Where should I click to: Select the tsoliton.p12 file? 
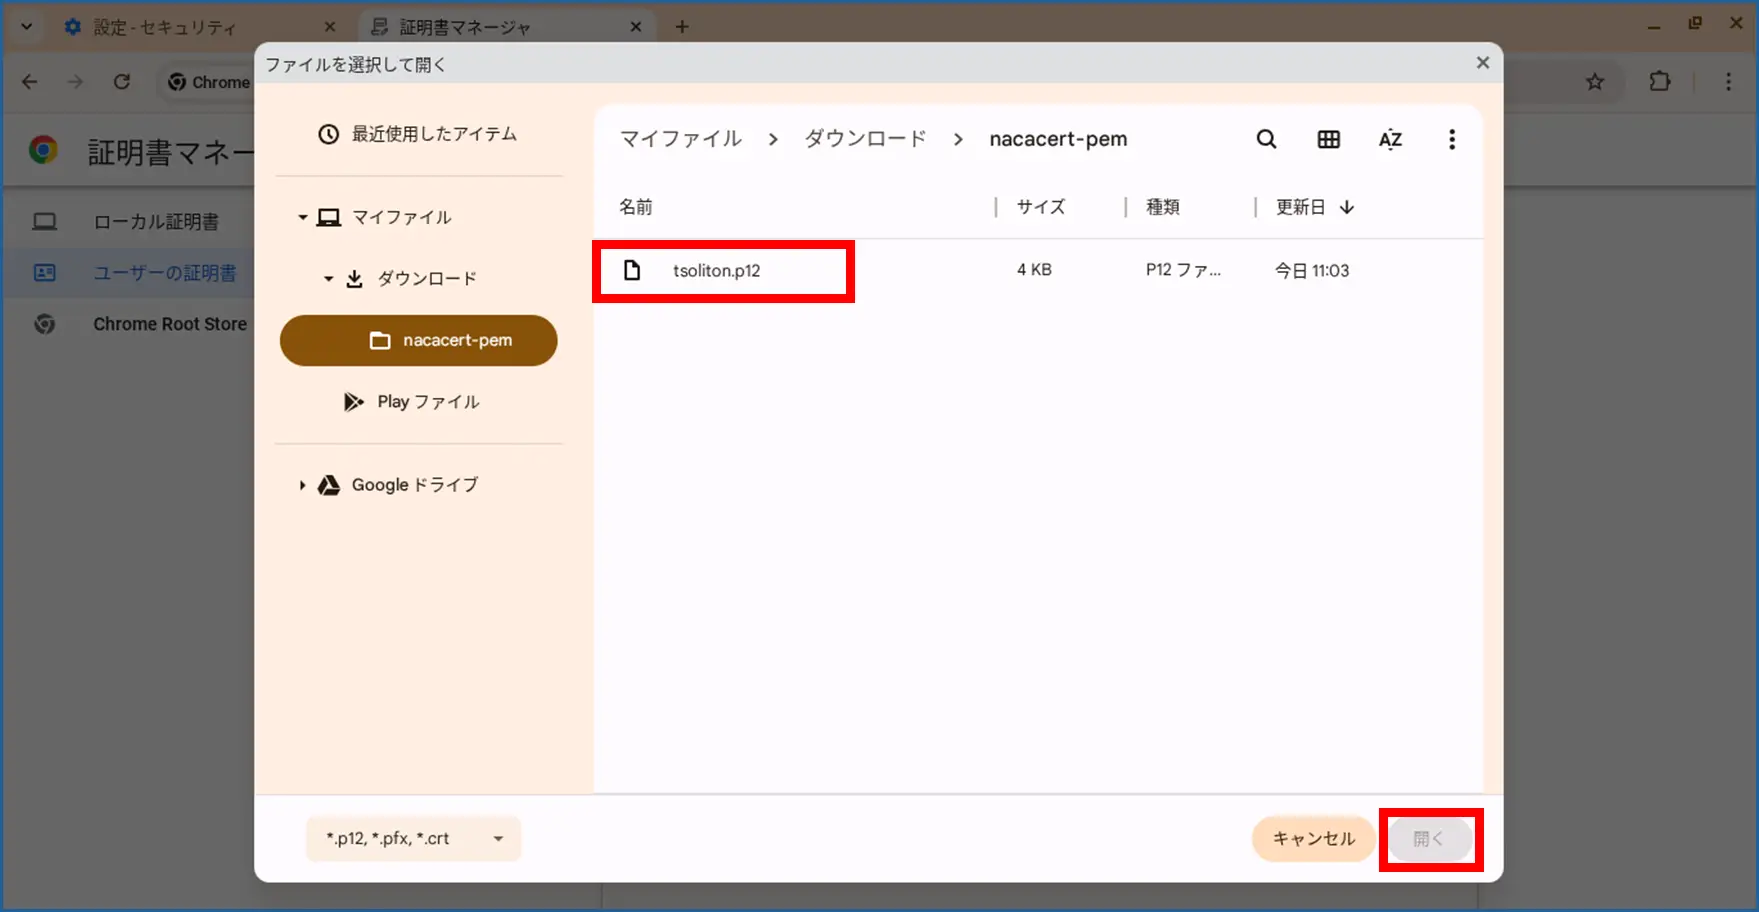(x=716, y=270)
